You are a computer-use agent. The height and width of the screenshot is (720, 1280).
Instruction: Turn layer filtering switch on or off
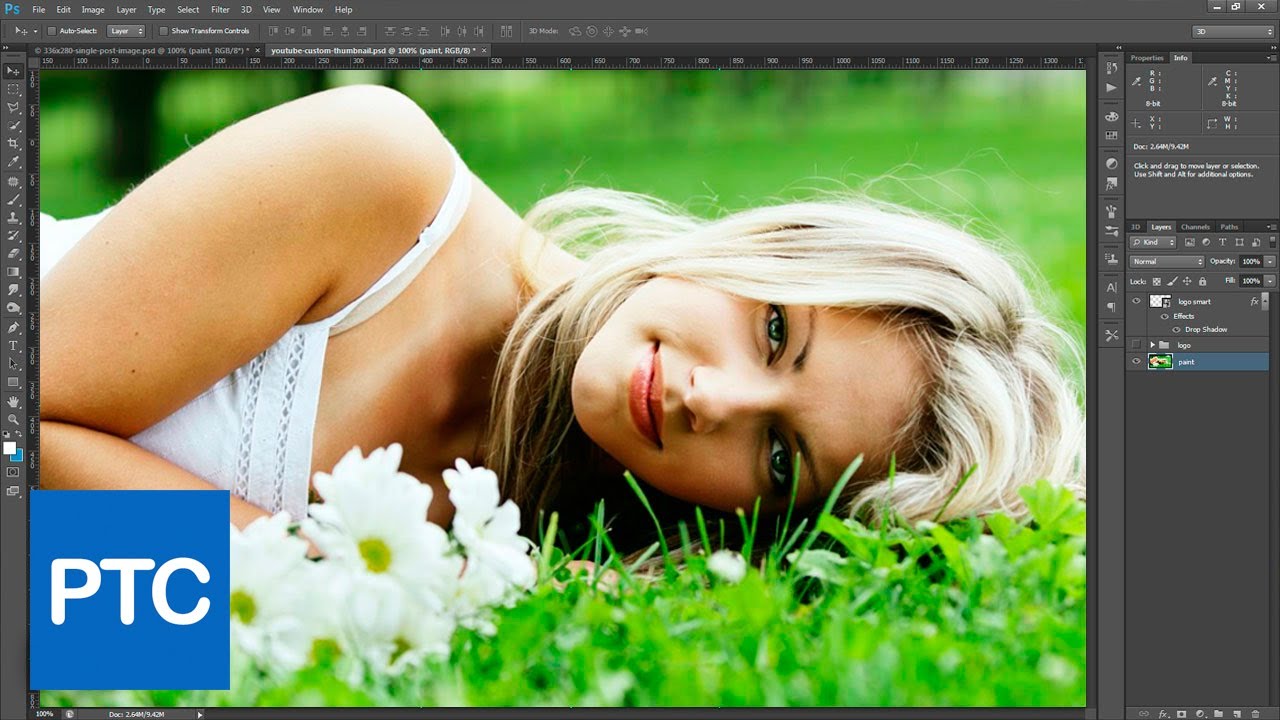(x=1273, y=242)
